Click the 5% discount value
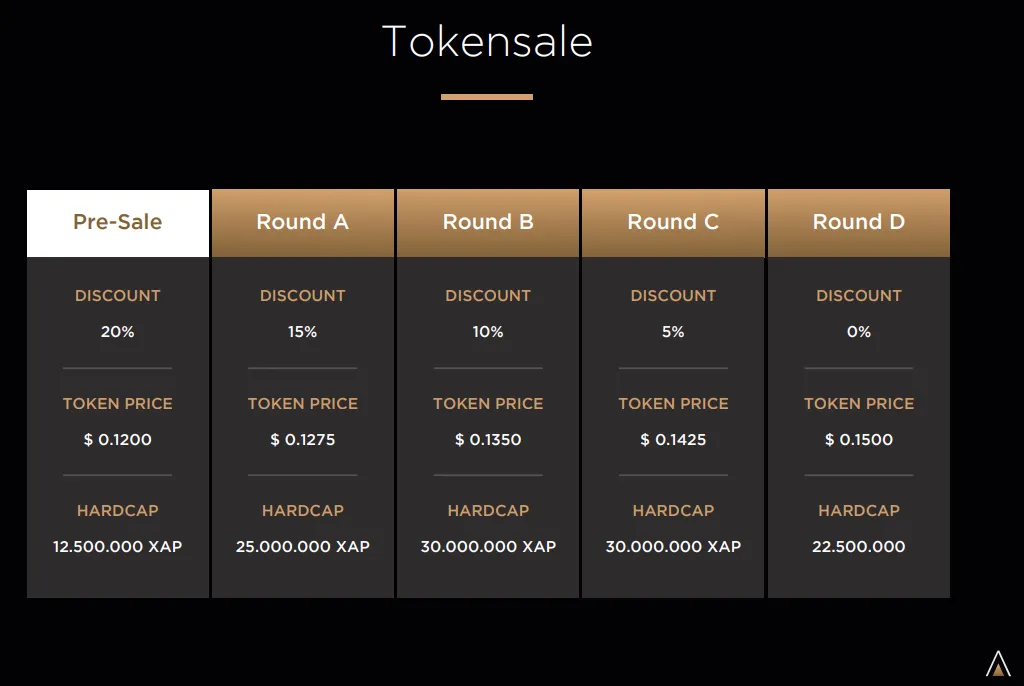 (673, 332)
